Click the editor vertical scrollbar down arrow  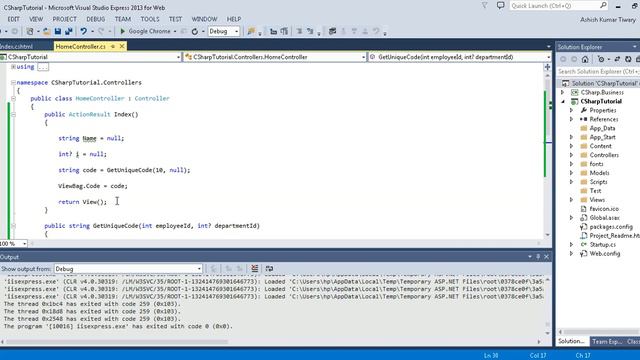coord(548,235)
